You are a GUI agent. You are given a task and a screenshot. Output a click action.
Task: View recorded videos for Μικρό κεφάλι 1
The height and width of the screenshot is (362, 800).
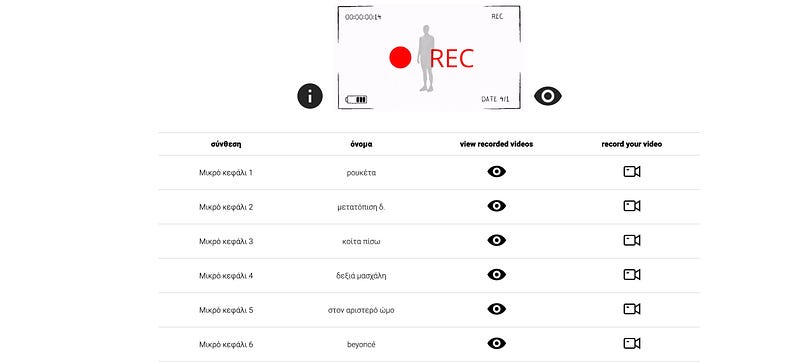click(496, 172)
